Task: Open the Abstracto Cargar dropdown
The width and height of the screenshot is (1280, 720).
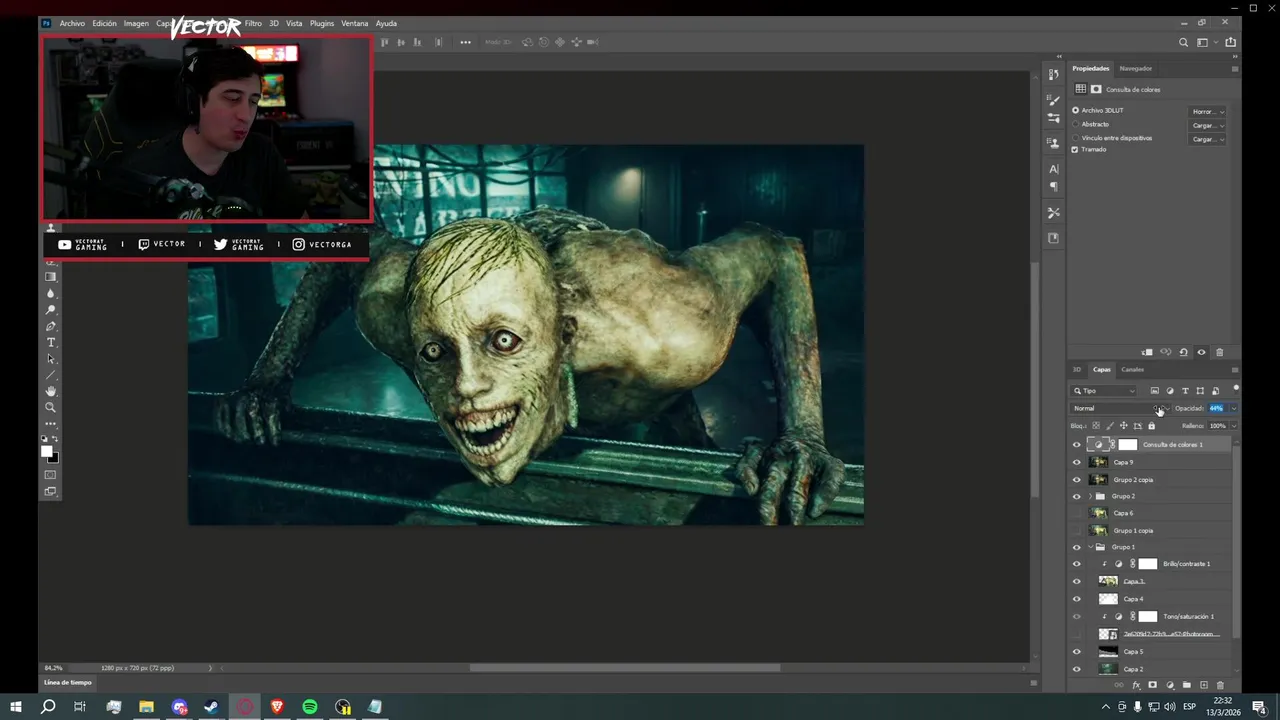Action: (x=1208, y=125)
